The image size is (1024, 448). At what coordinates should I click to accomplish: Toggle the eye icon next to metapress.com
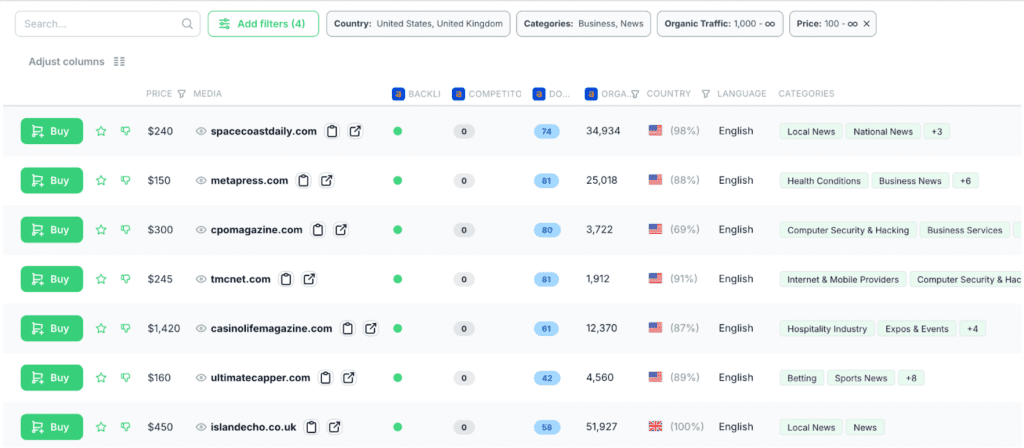tap(201, 181)
